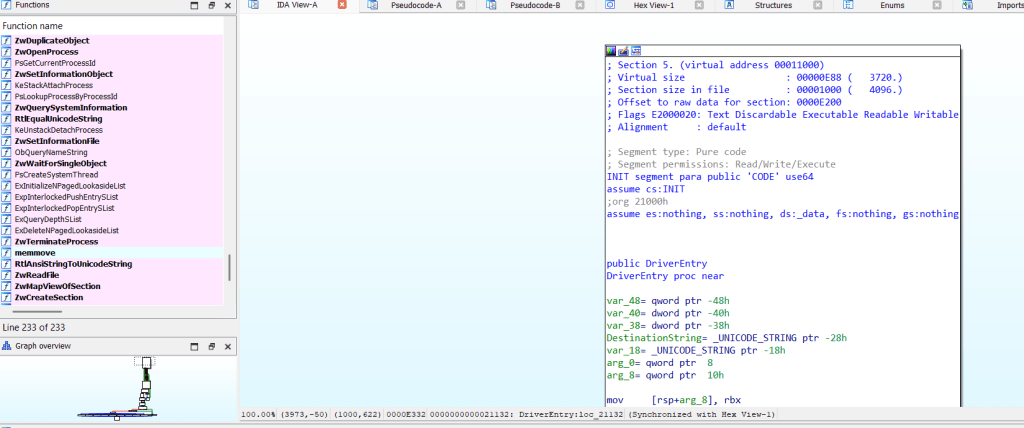
Task: Click the Functions list vertical scrollbar
Action: click(x=230, y=267)
